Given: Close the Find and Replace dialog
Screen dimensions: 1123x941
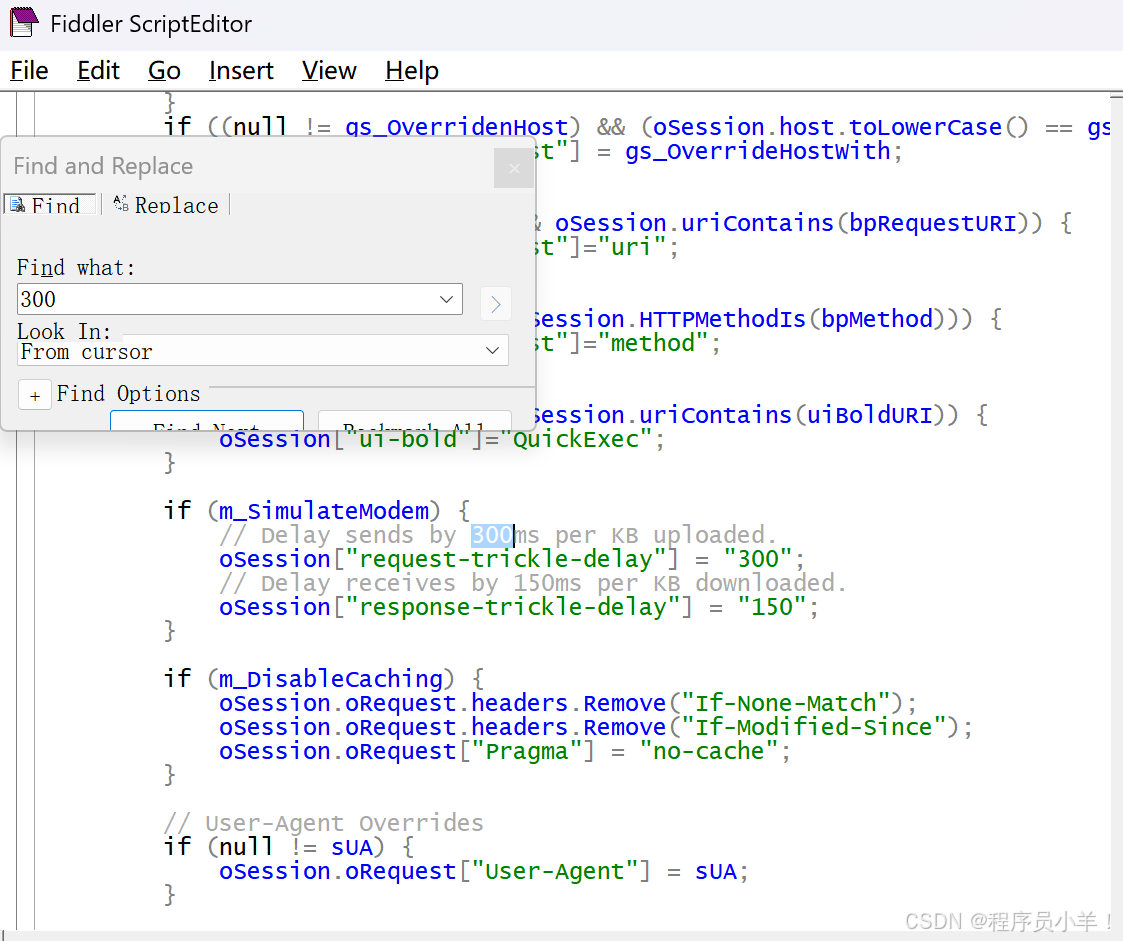Looking at the screenshot, I should pos(514,168).
